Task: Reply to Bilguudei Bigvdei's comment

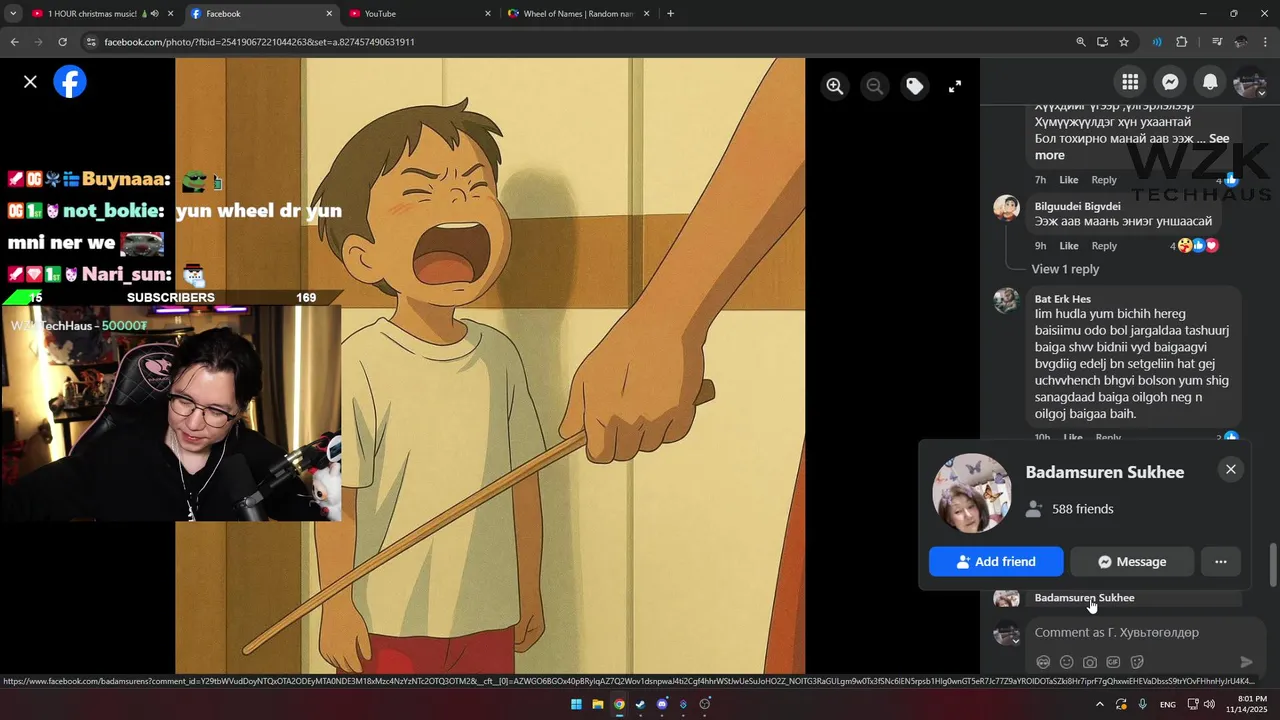Action: 1104,246
